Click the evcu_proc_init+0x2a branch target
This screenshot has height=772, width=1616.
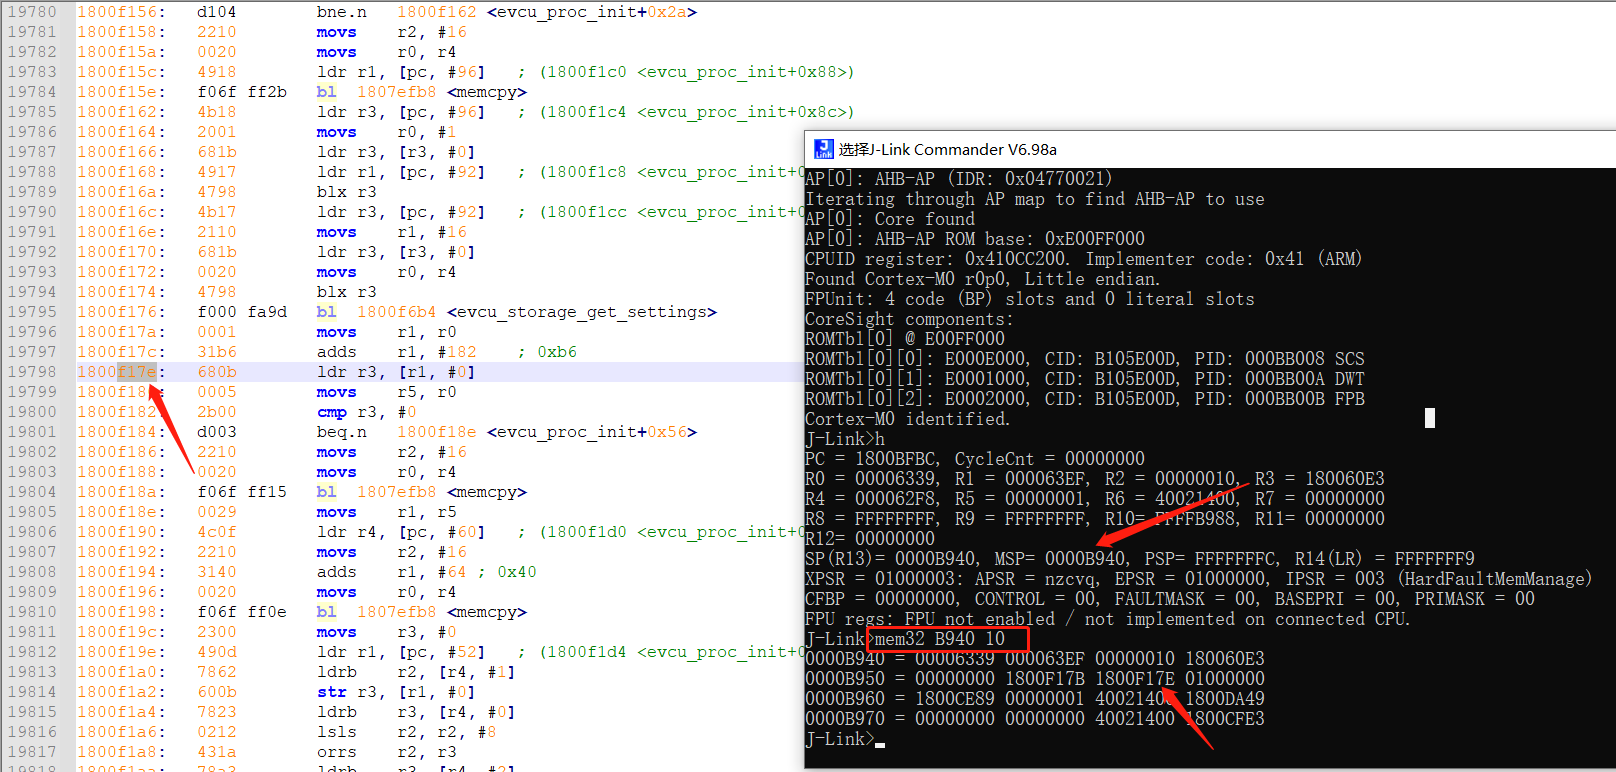tap(591, 12)
